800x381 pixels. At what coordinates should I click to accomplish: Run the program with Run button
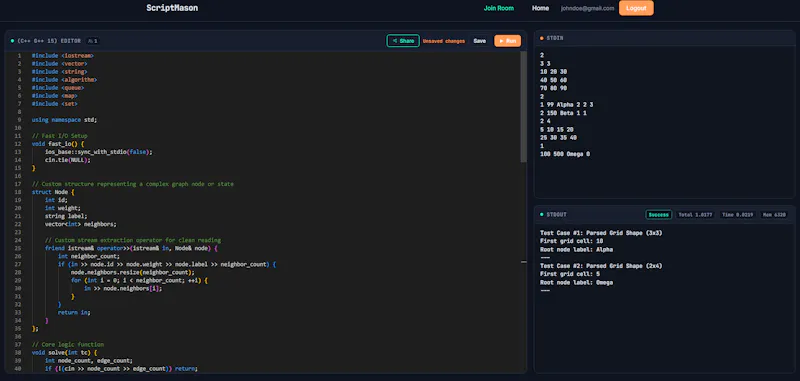(507, 41)
